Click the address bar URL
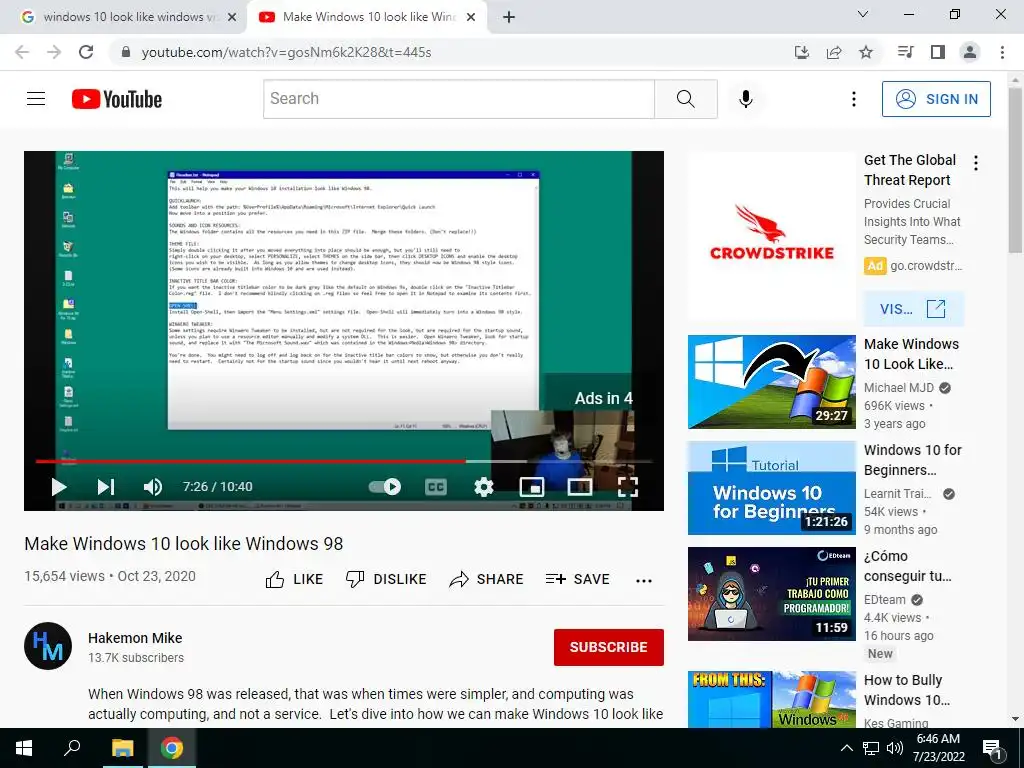The image size is (1024, 768). coord(286,52)
